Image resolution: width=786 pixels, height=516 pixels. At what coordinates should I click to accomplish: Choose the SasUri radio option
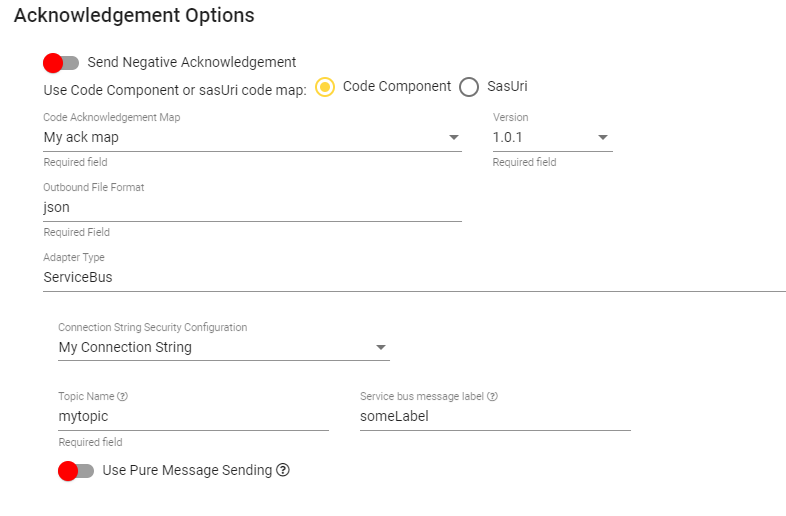(x=469, y=87)
